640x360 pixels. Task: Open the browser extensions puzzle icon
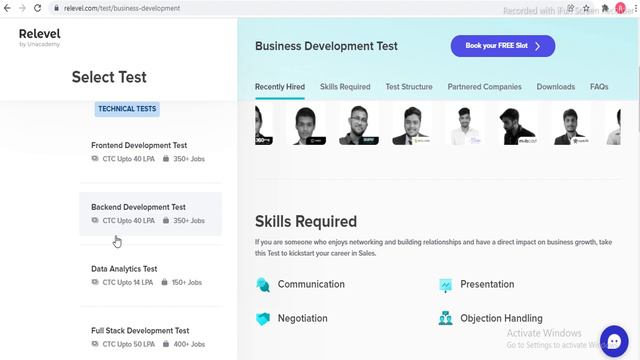(x=605, y=8)
